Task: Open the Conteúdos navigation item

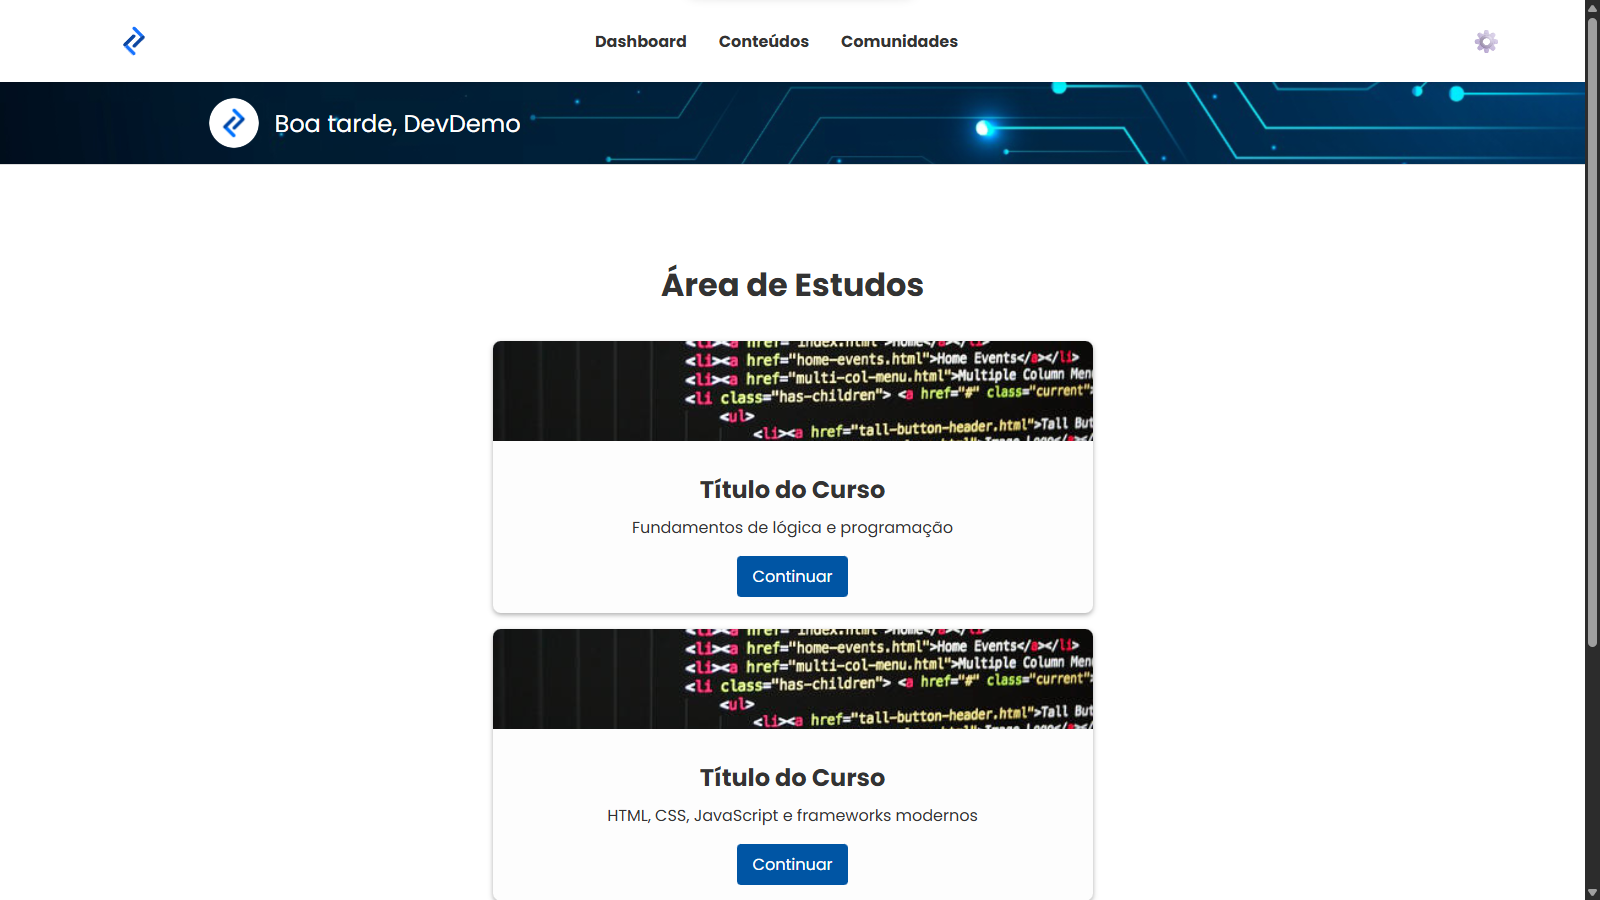Action: [x=763, y=41]
